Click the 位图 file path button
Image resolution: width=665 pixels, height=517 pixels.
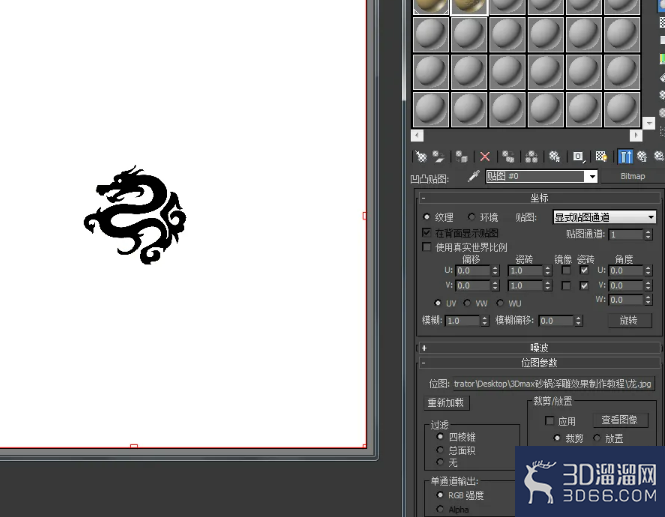(x=553, y=384)
